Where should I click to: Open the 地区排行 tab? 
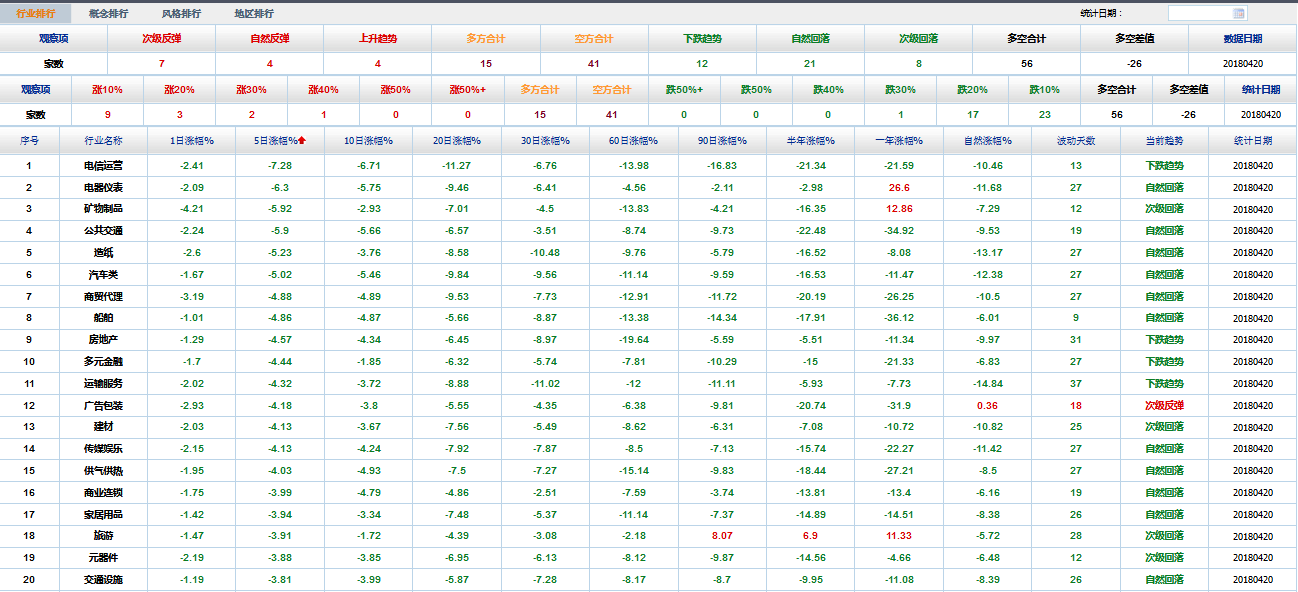point(254,14)
